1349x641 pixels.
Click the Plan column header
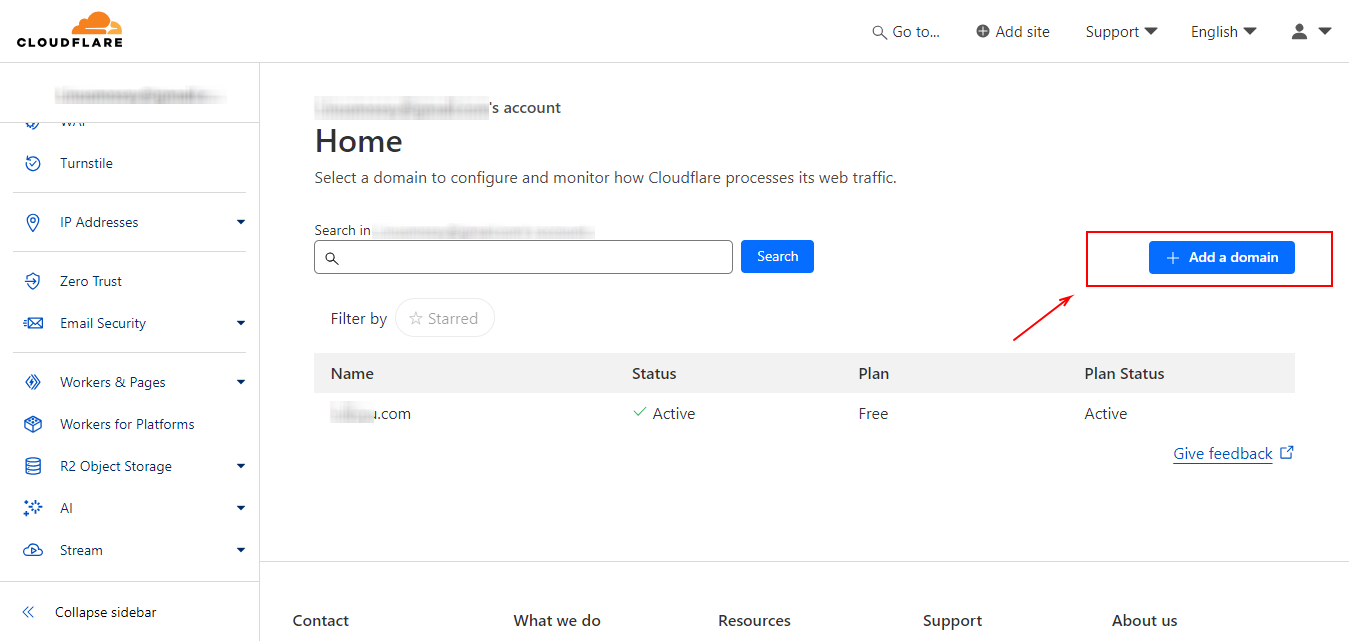click(873, 373)
